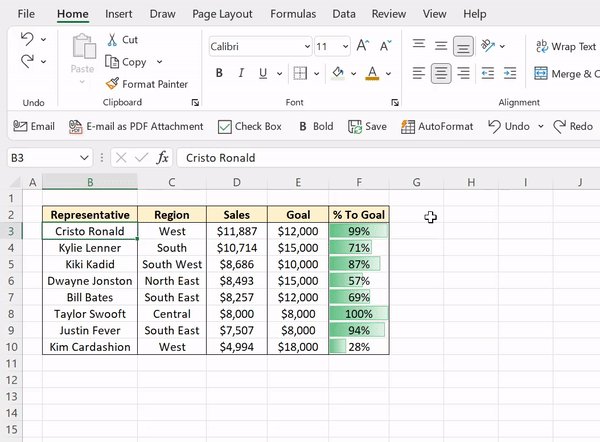Screen dimensions: 600x442
Task: Decrease font size with smaller A icon
Action: tap(385, 46)
